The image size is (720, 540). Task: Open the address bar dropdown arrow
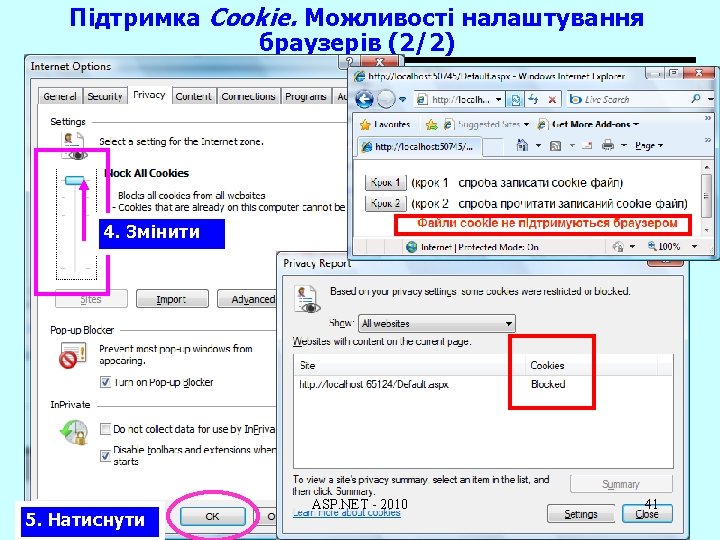pos(498,99)
